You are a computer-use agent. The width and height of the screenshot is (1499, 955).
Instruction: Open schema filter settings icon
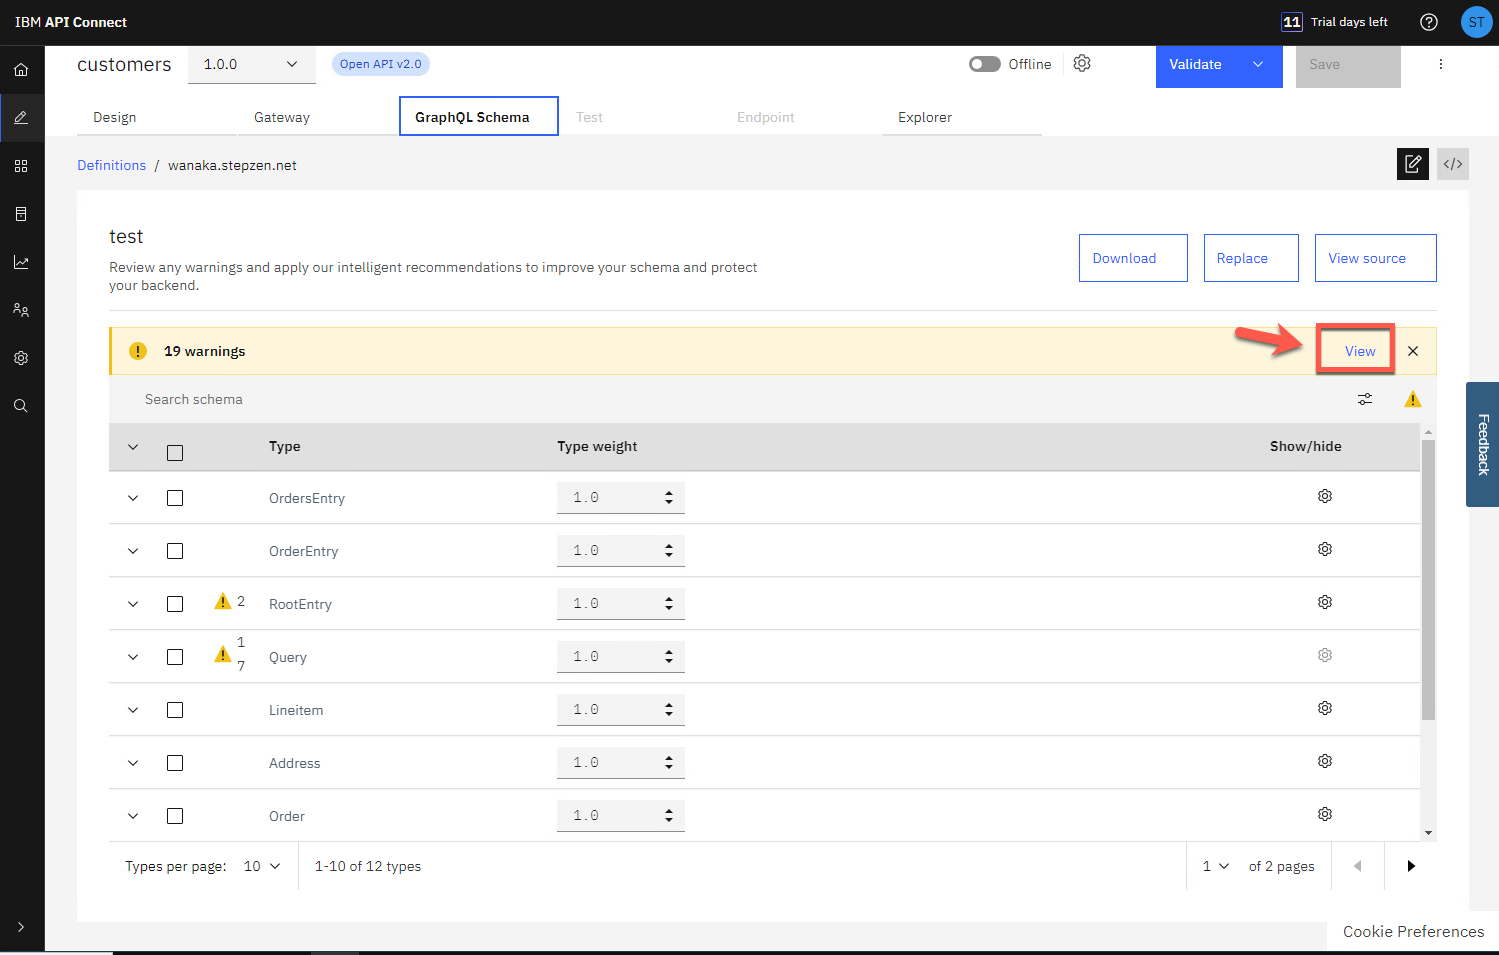pyautogui.click(x=1364, y=399)
